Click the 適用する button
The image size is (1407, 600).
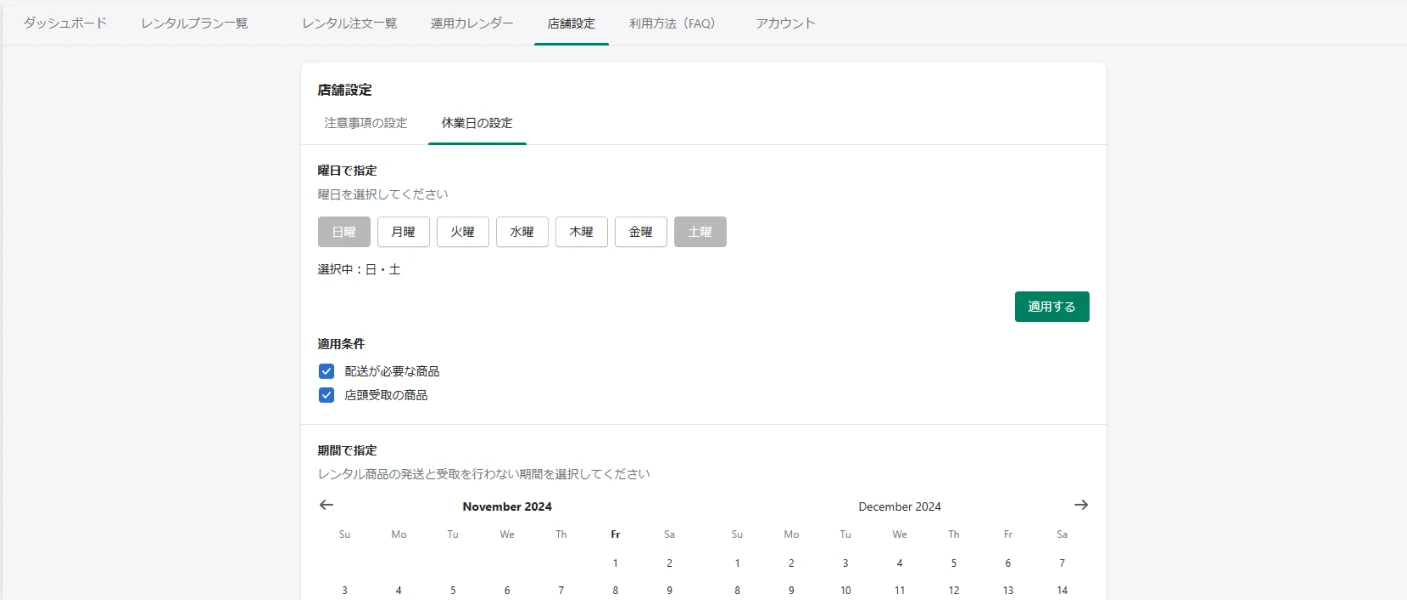pos(1052,306)
